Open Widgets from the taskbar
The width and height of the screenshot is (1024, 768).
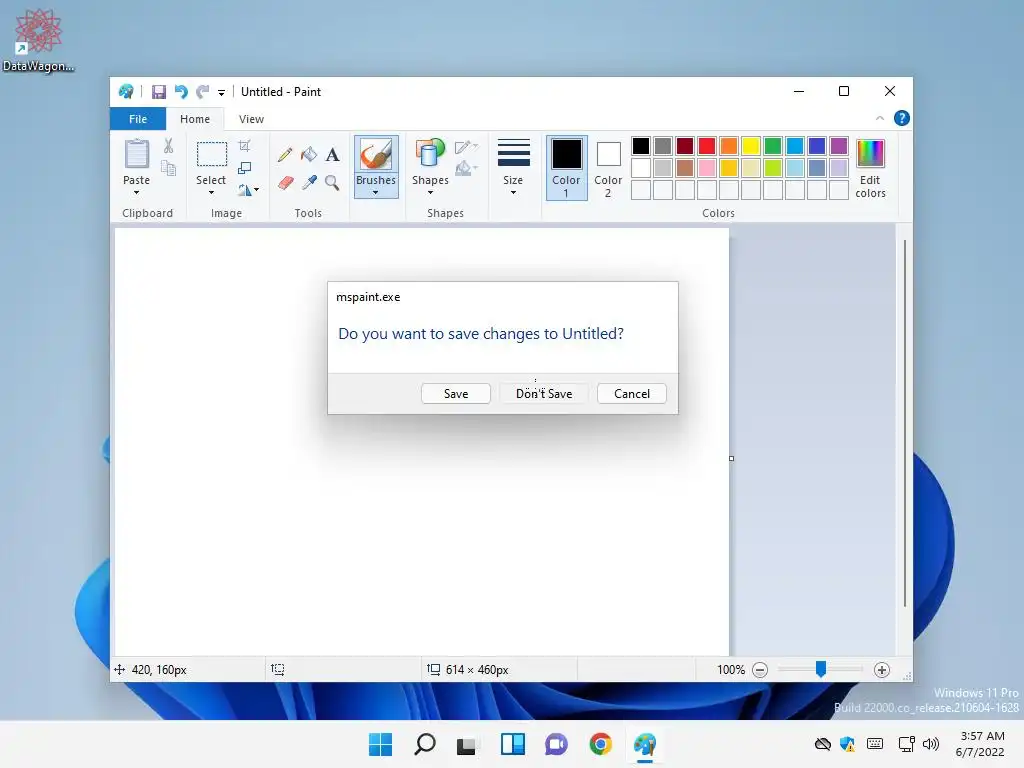(513, 744)
